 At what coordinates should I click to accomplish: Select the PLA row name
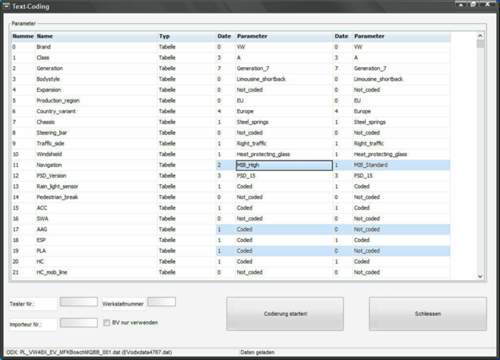click(x=41, y=251)
